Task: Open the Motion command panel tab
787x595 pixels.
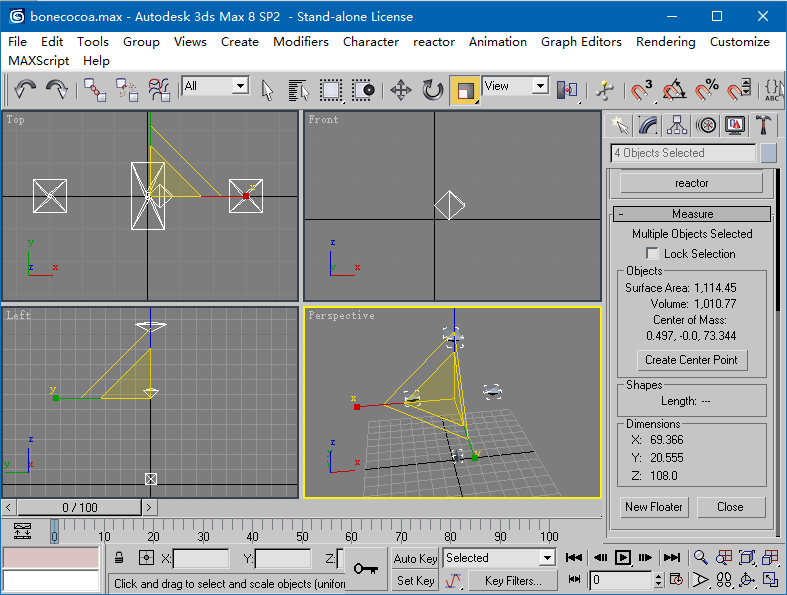Action: [x=707, y=125]
